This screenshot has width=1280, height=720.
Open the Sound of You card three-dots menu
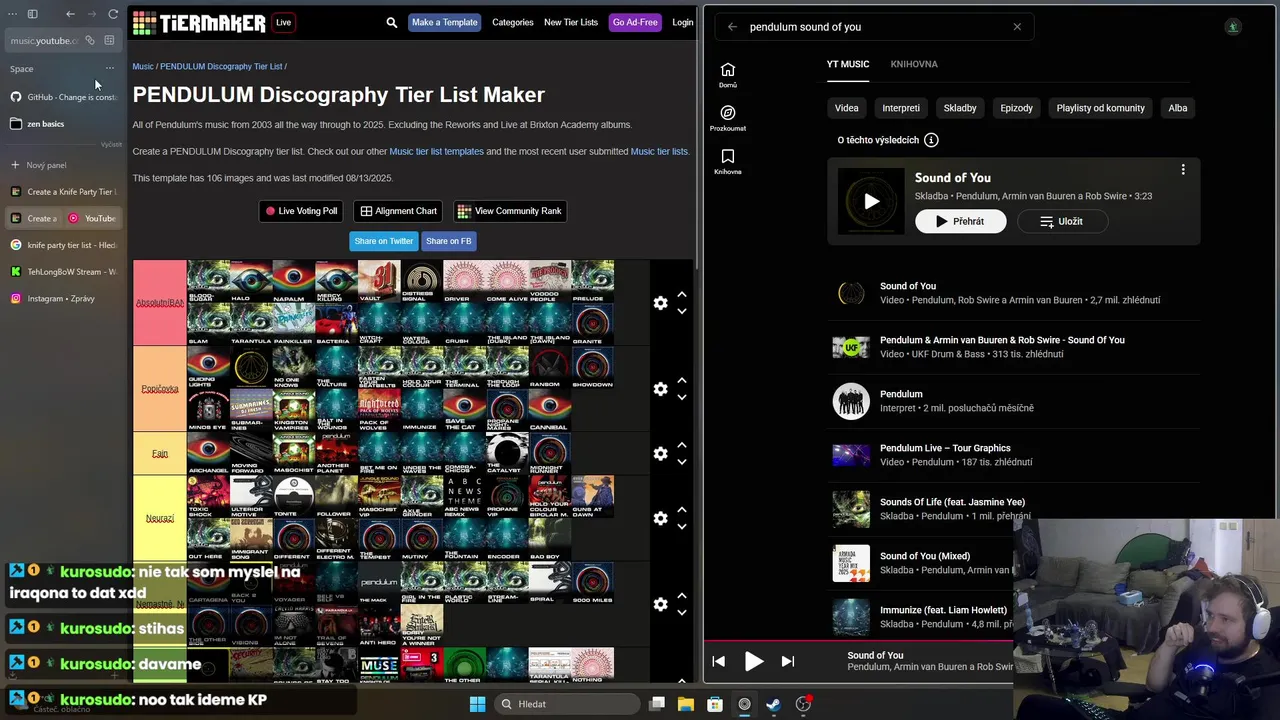[1183, 170]
